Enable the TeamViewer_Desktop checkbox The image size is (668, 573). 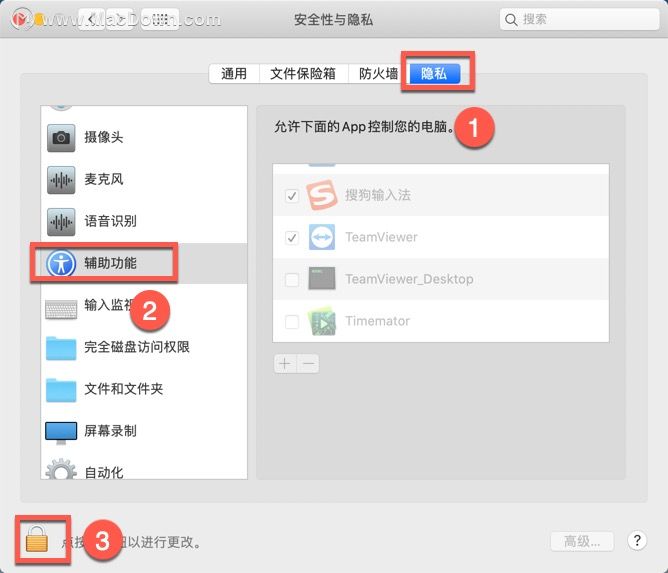(292, 279)
